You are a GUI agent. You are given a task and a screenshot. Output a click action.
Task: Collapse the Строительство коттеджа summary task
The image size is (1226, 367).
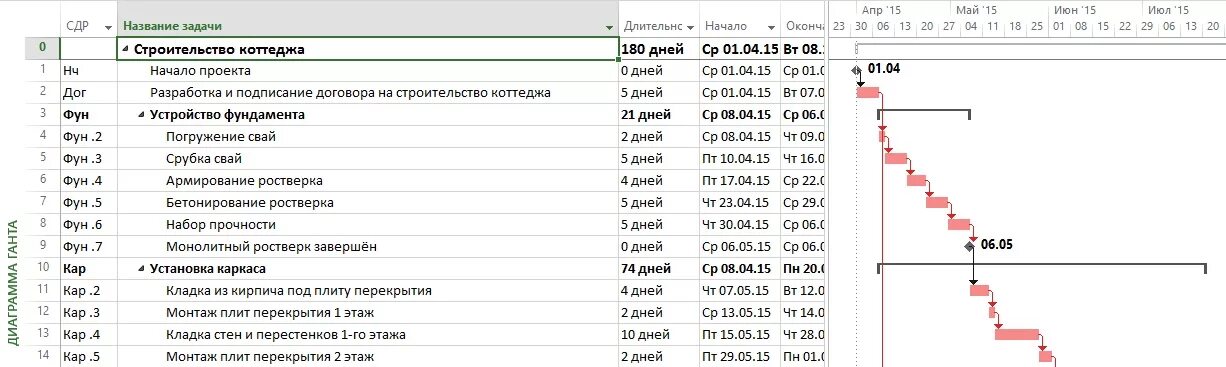[125, 49]
